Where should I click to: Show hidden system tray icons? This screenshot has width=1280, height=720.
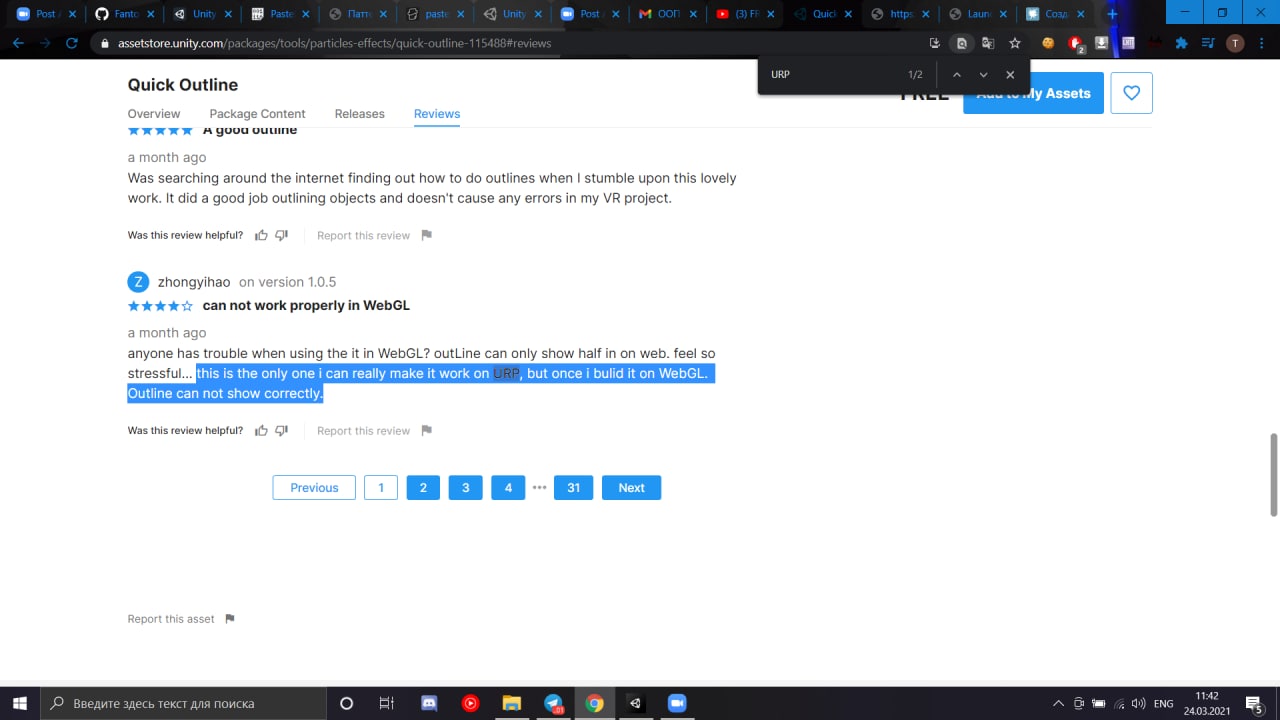pyautogui.click(x=1058, y=703)
